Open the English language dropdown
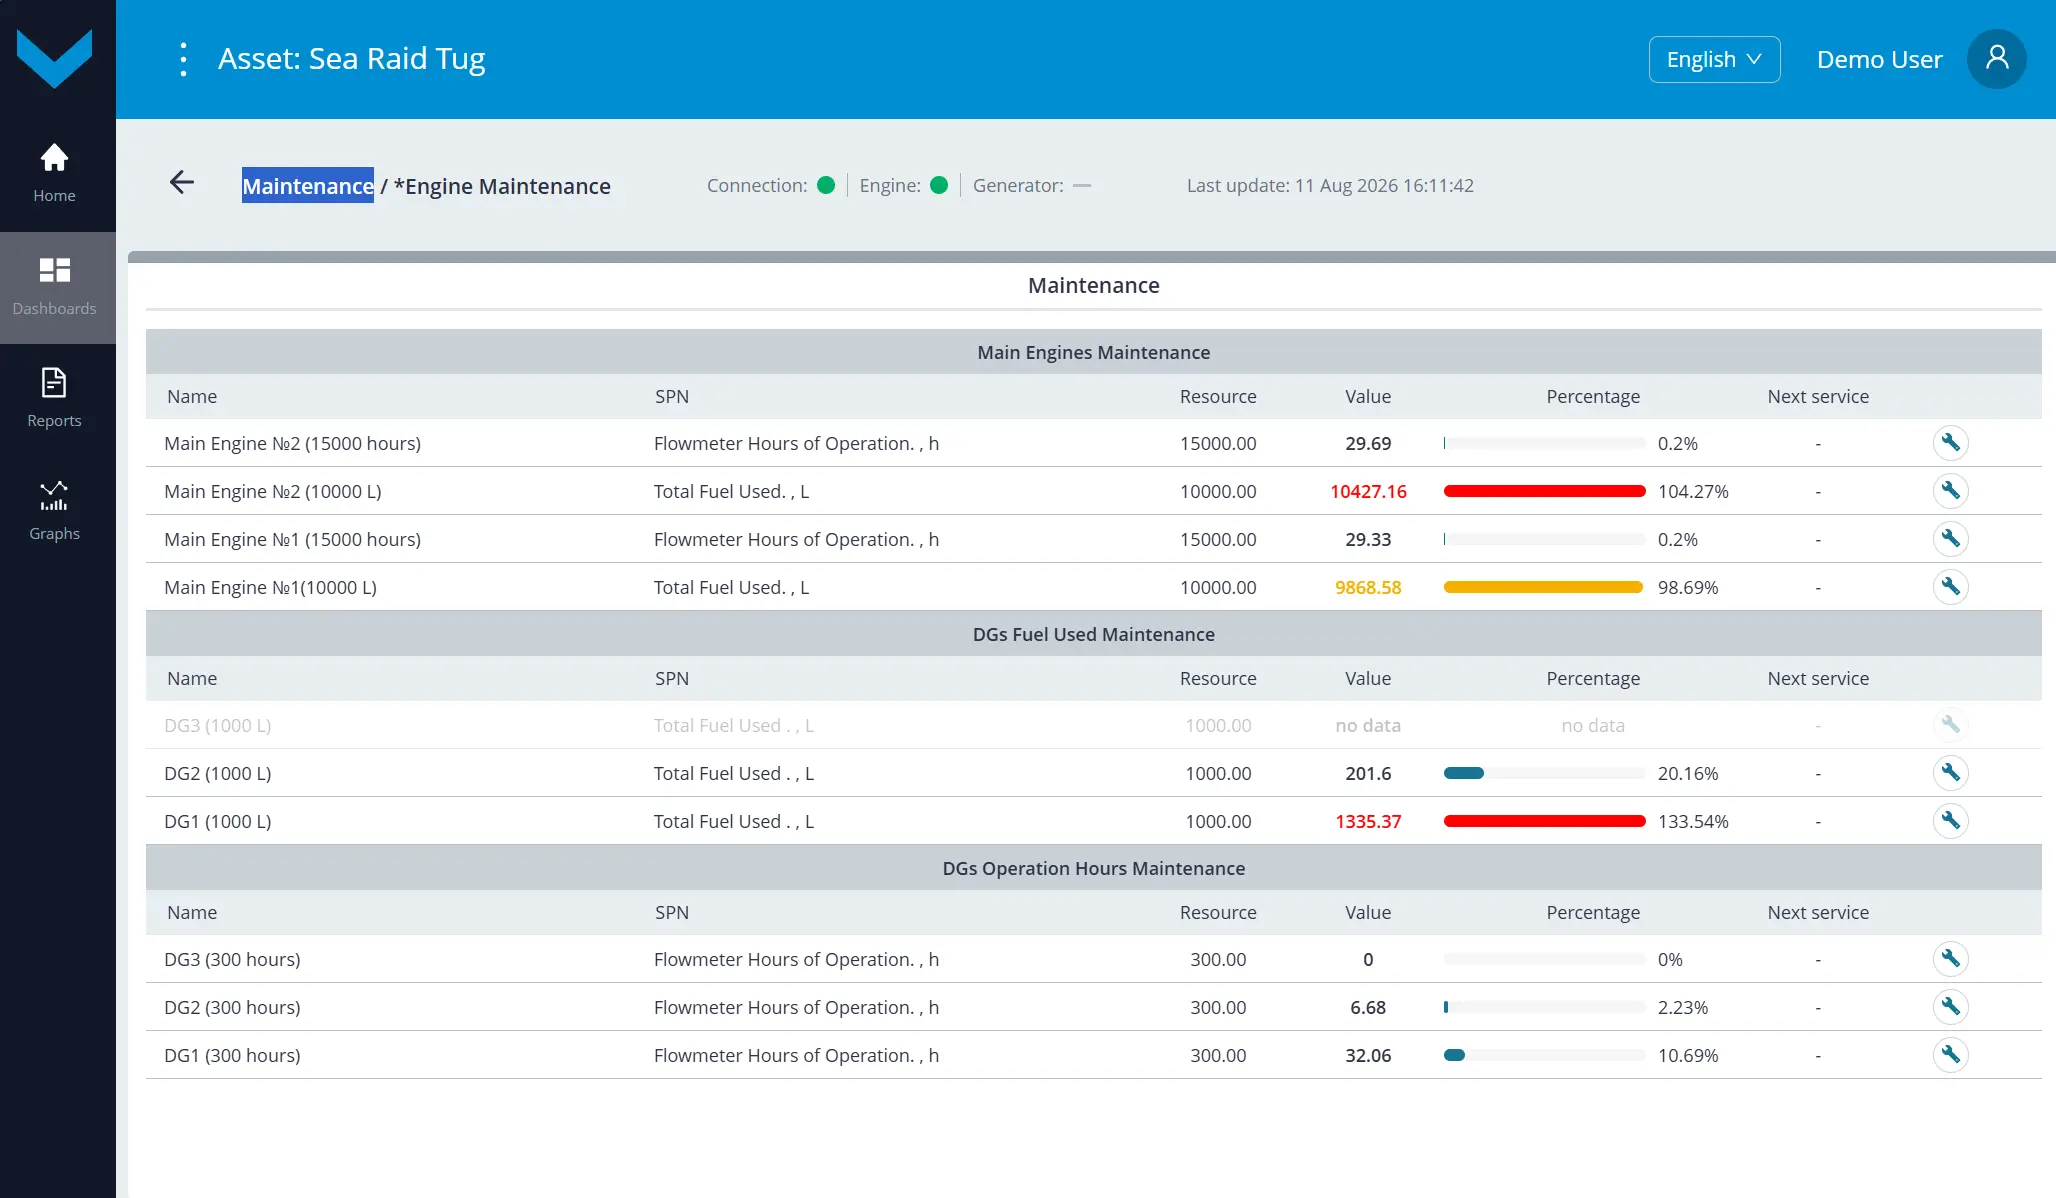The width and height of the screenshot is (2056, 1198). [1714, 59]
